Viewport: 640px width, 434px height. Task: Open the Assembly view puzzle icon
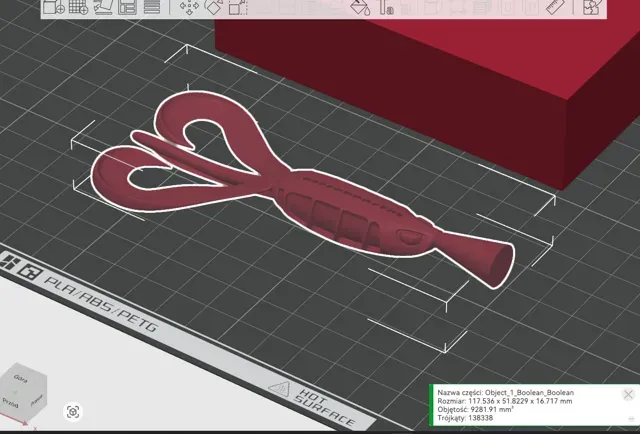592,7
